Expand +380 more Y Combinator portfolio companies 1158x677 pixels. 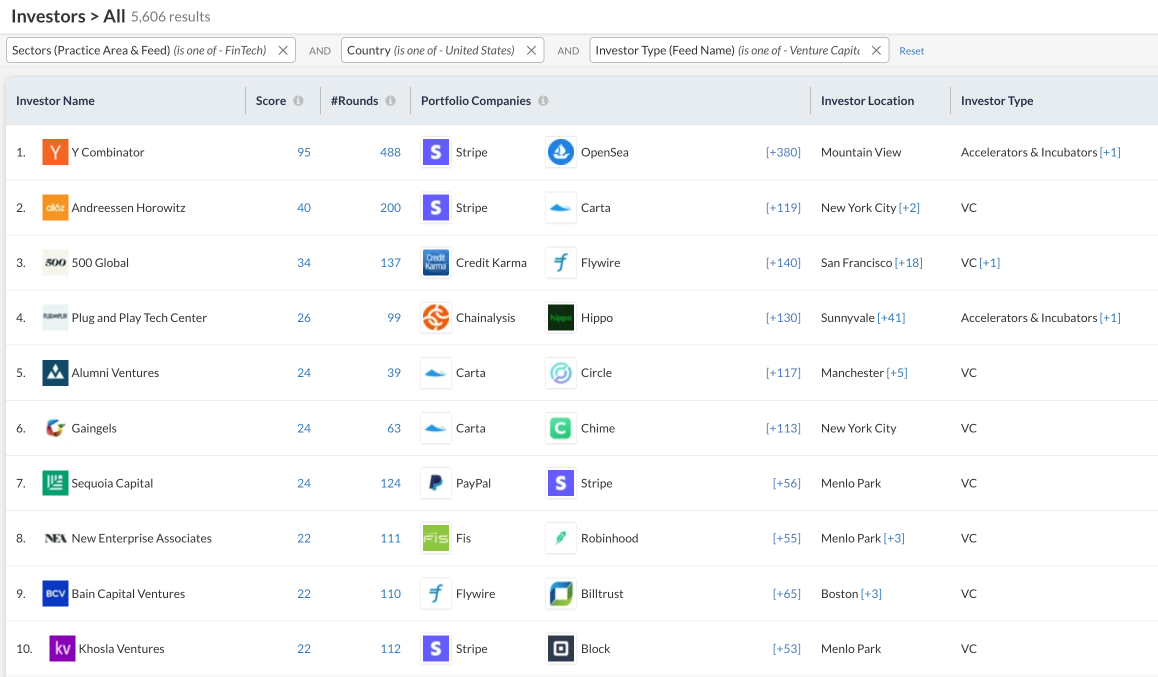(783, 153)
